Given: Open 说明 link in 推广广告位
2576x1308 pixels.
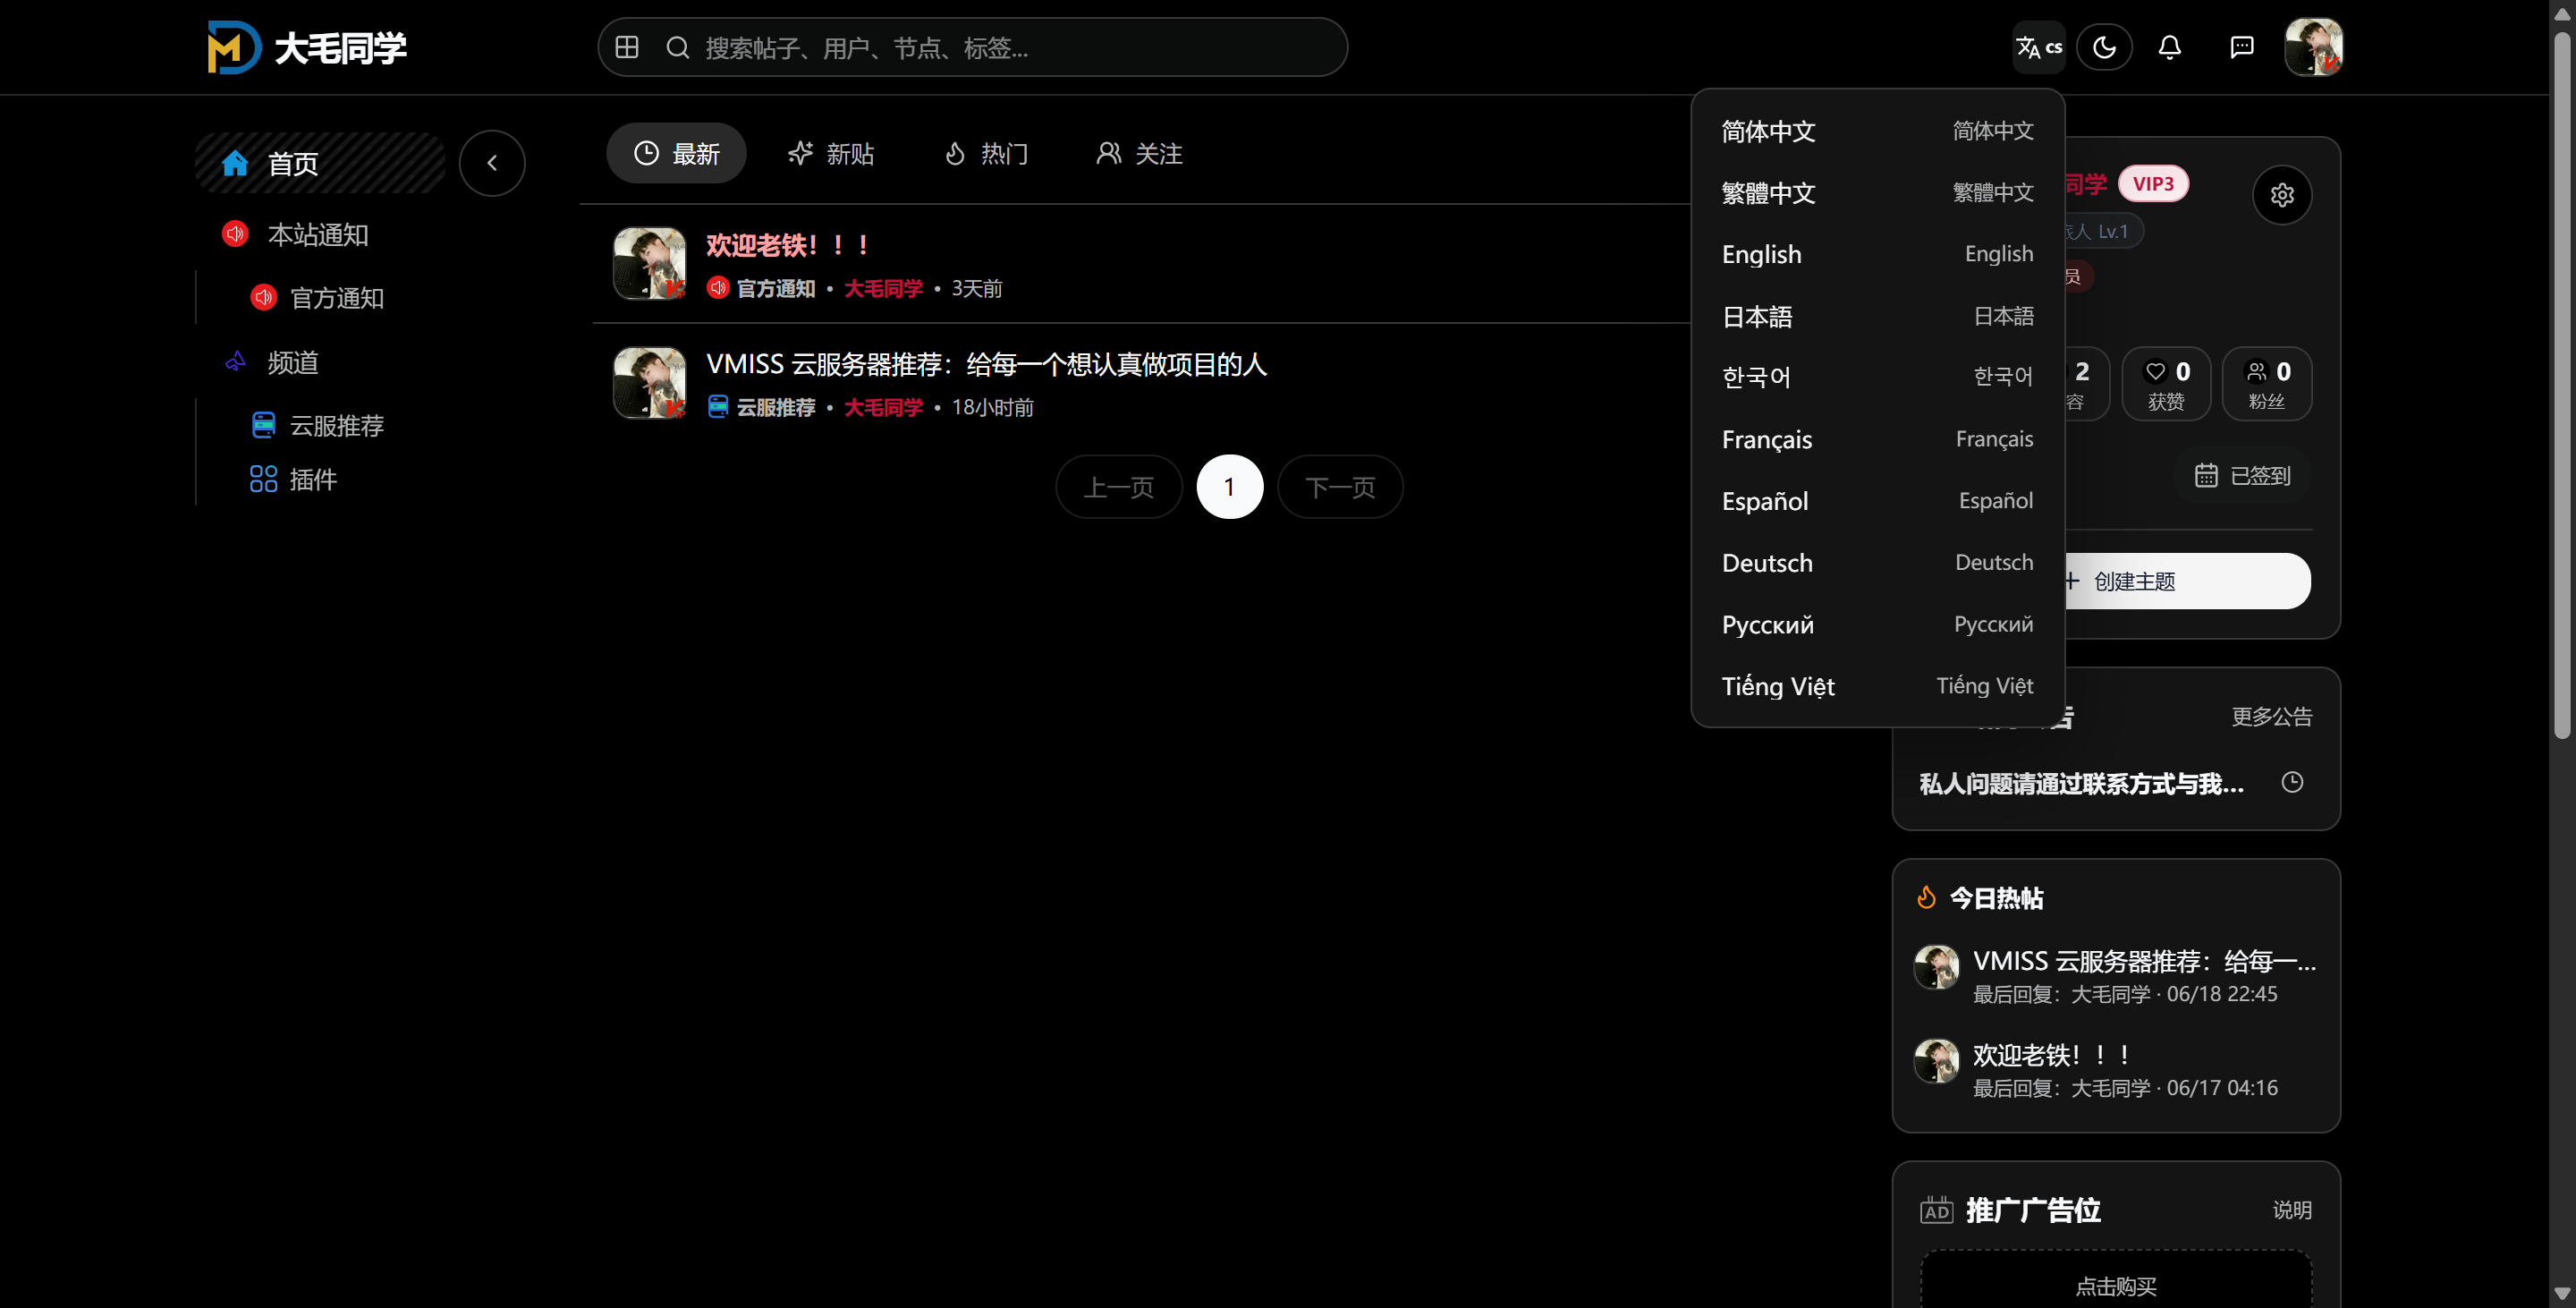Looking at the screenshot, I should [2292, 1210].
